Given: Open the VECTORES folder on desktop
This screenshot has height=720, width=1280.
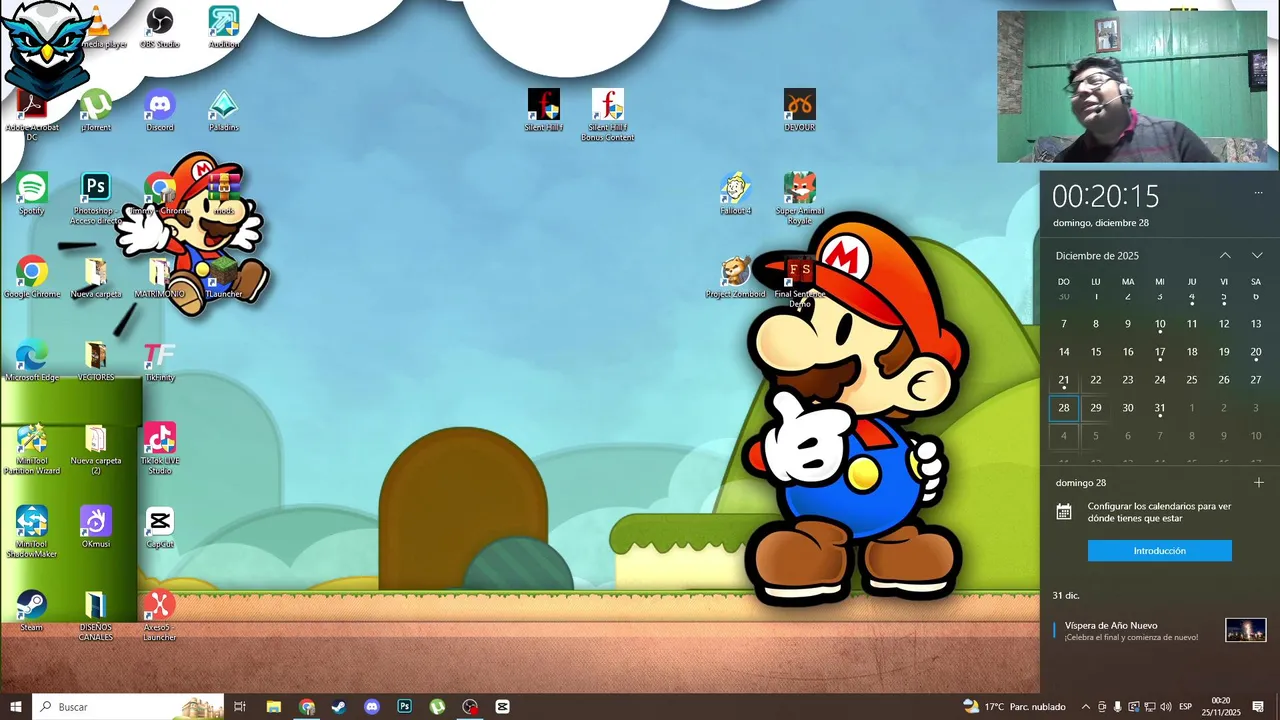Looking at the screenshot, I should [96, 360].
